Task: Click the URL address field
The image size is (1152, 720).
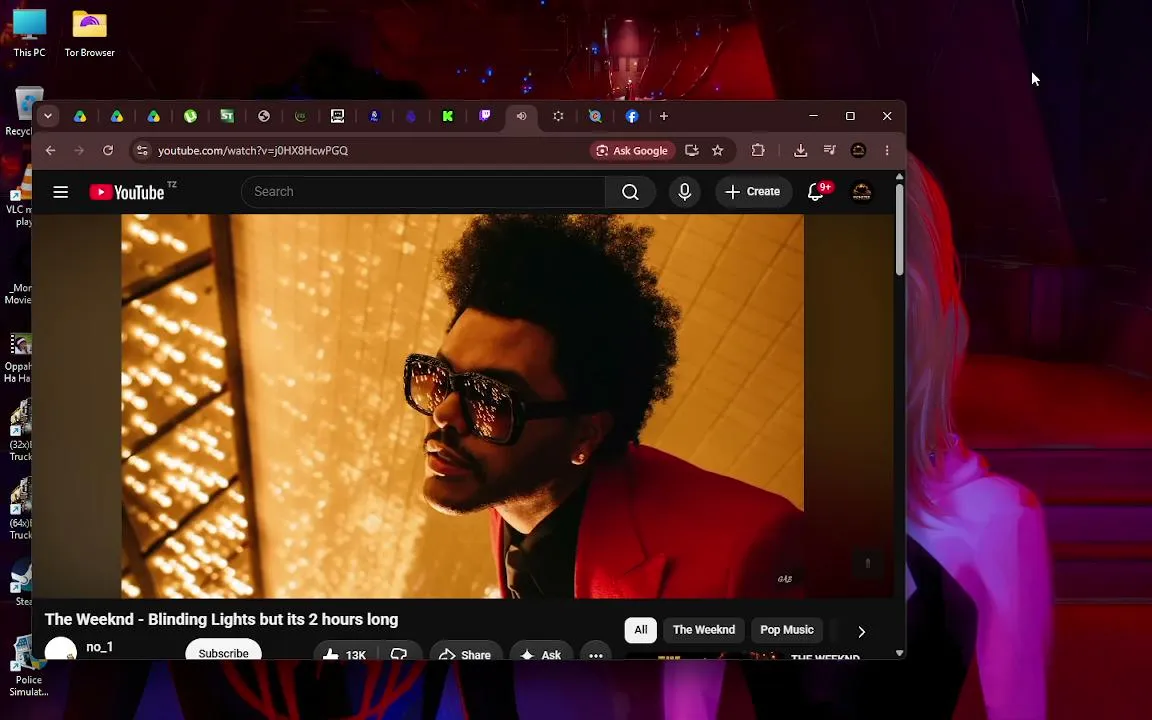Action: coord(367,151)
